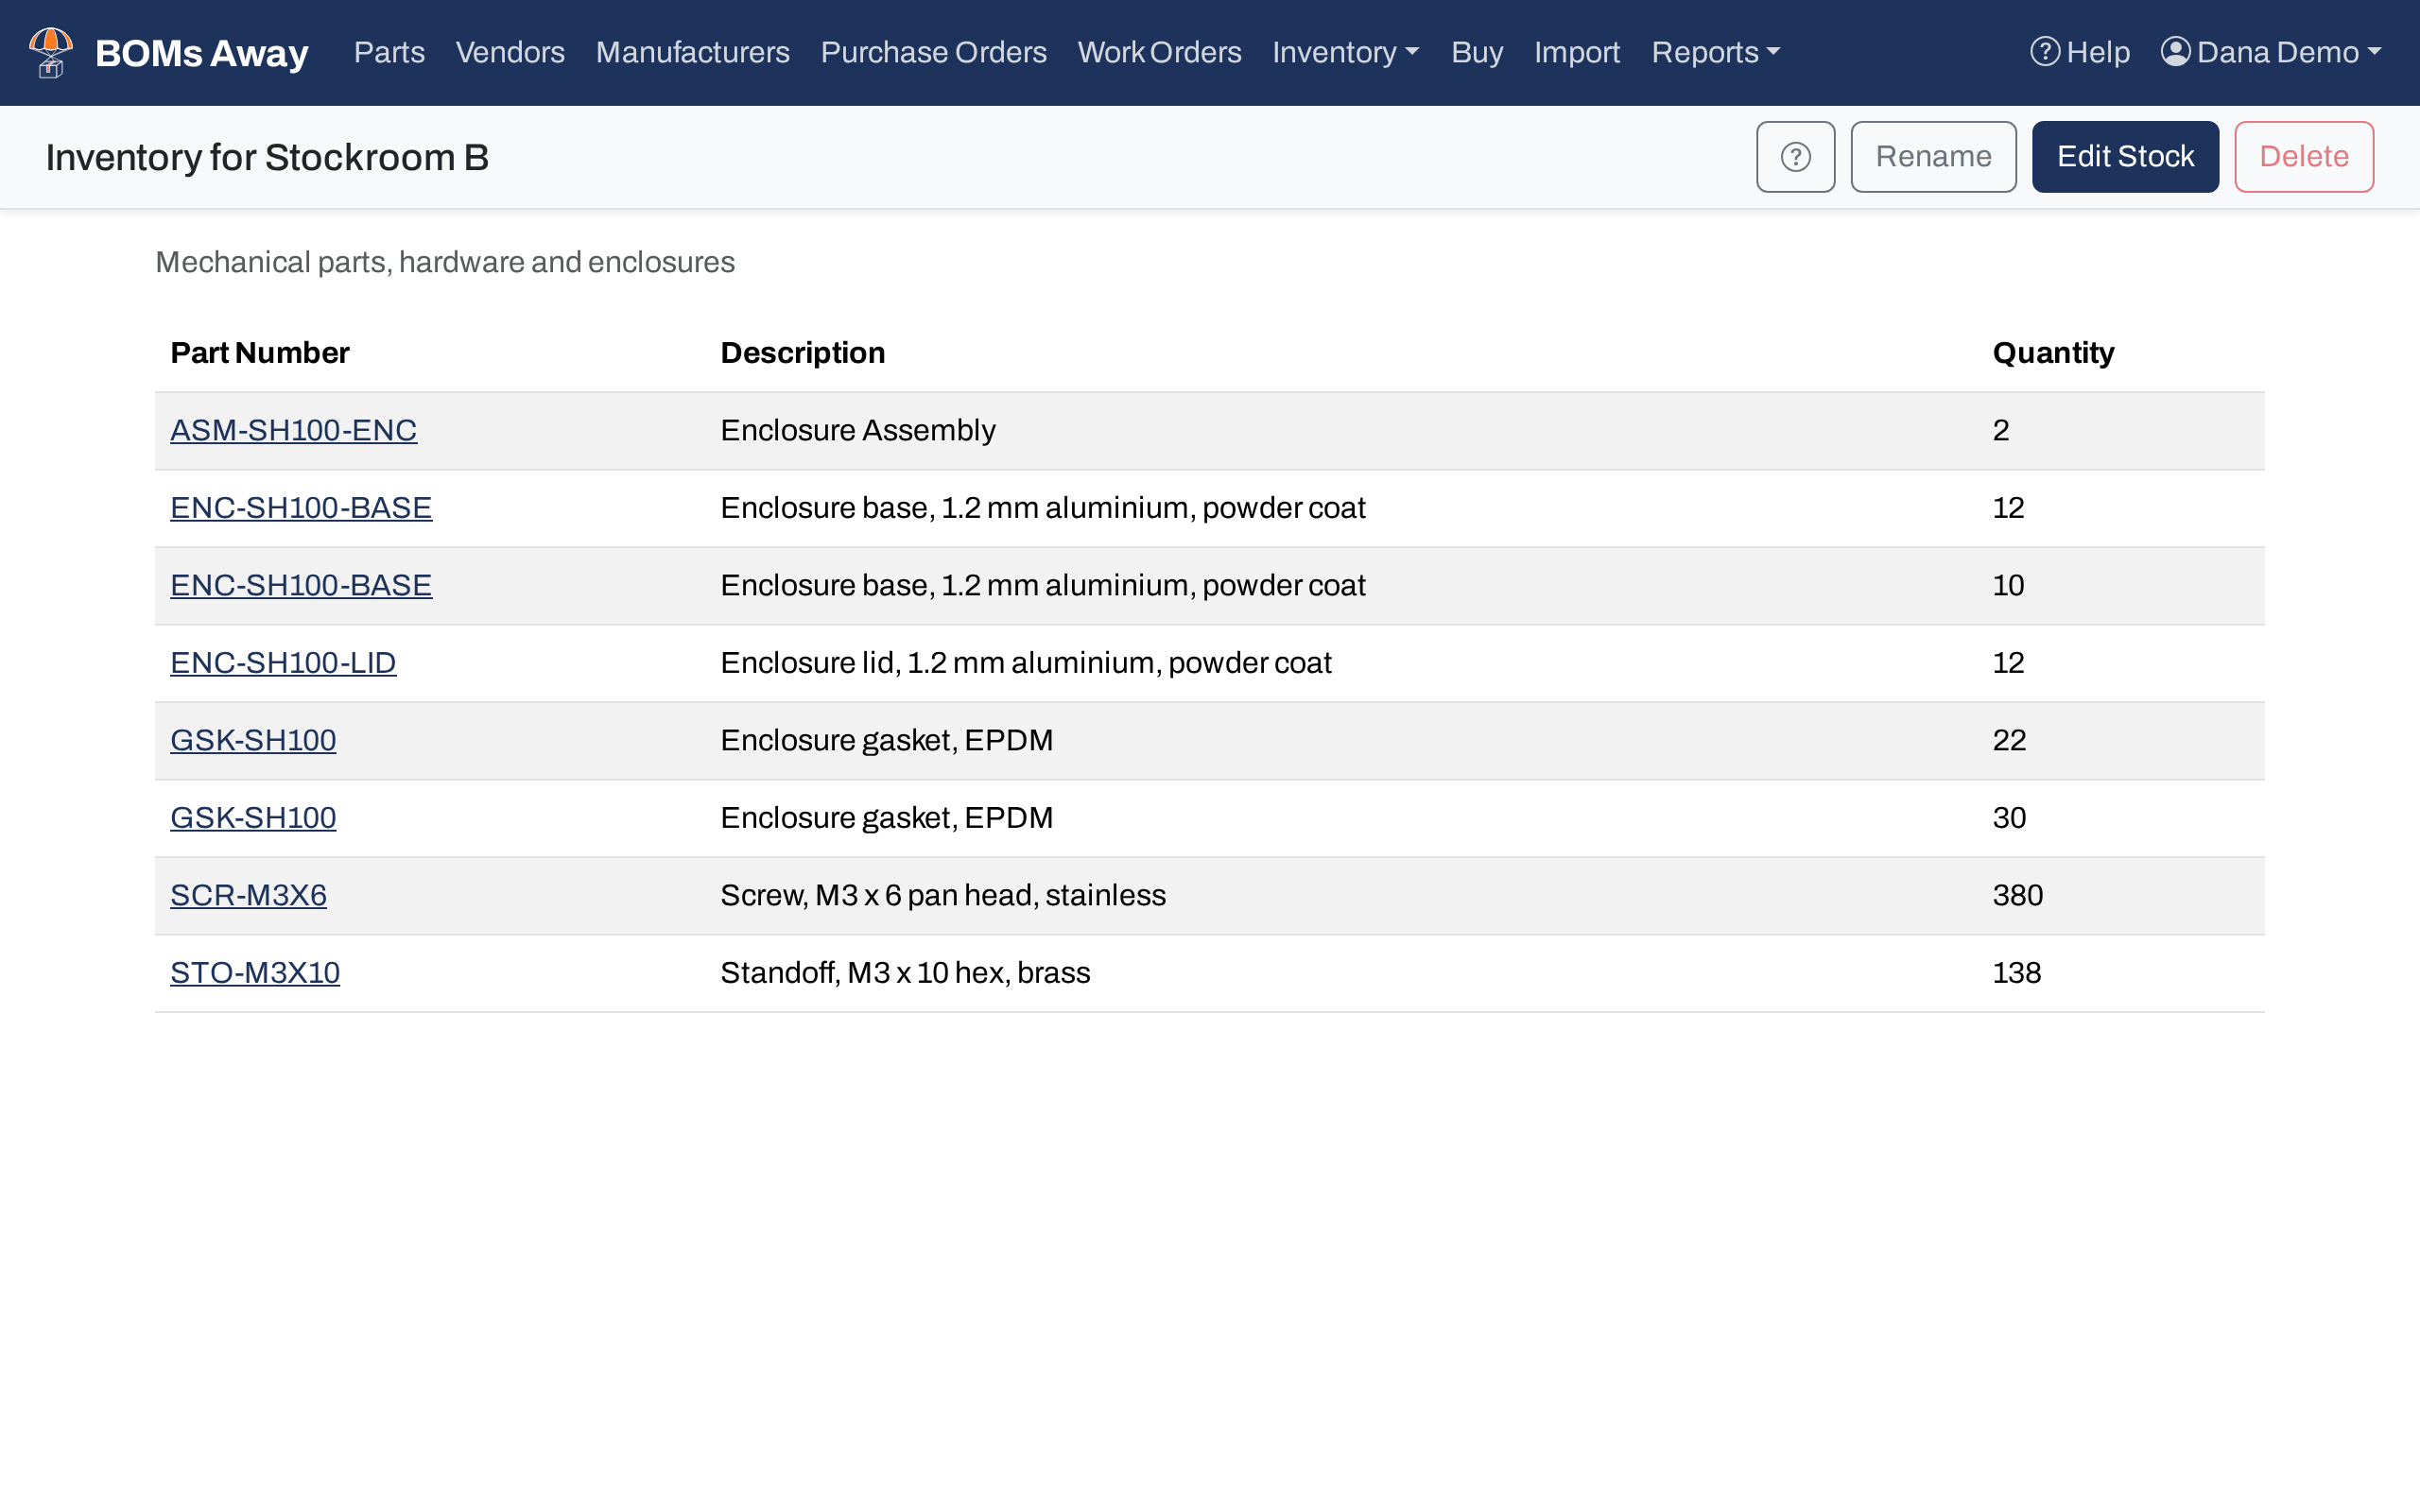Expand the Inventory dropdown menu
This screenshot has width=2420, height=1512.
pos(1345,52)
